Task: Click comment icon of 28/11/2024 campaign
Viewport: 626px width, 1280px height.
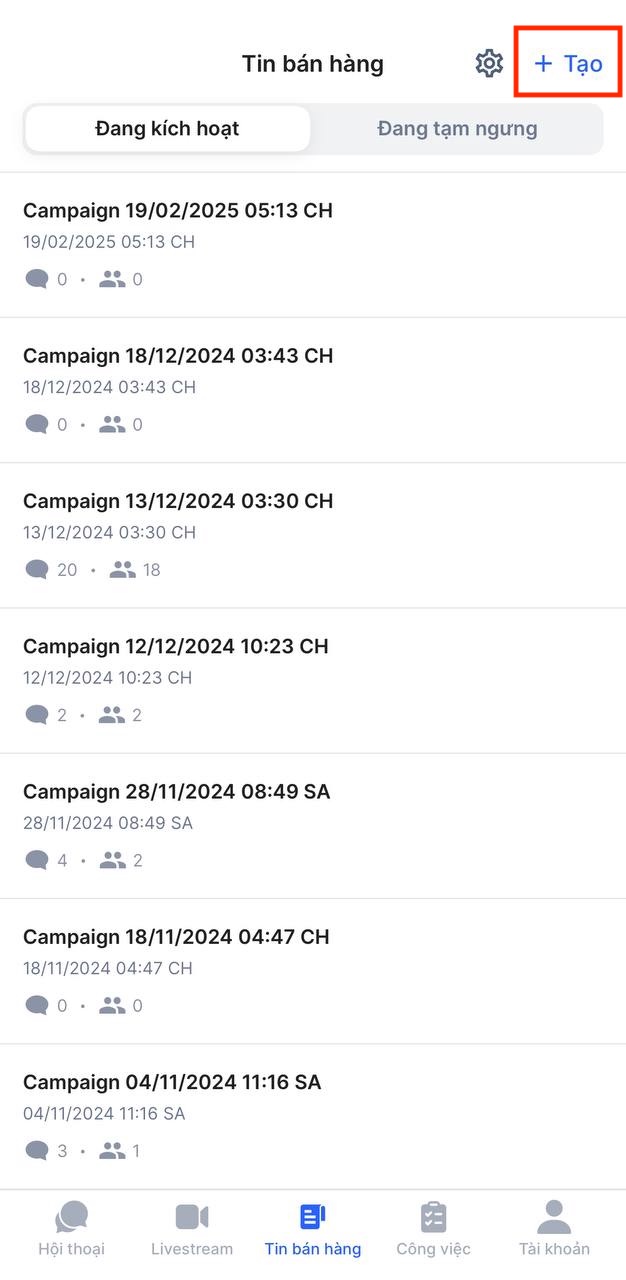Action: click(37, 860)
